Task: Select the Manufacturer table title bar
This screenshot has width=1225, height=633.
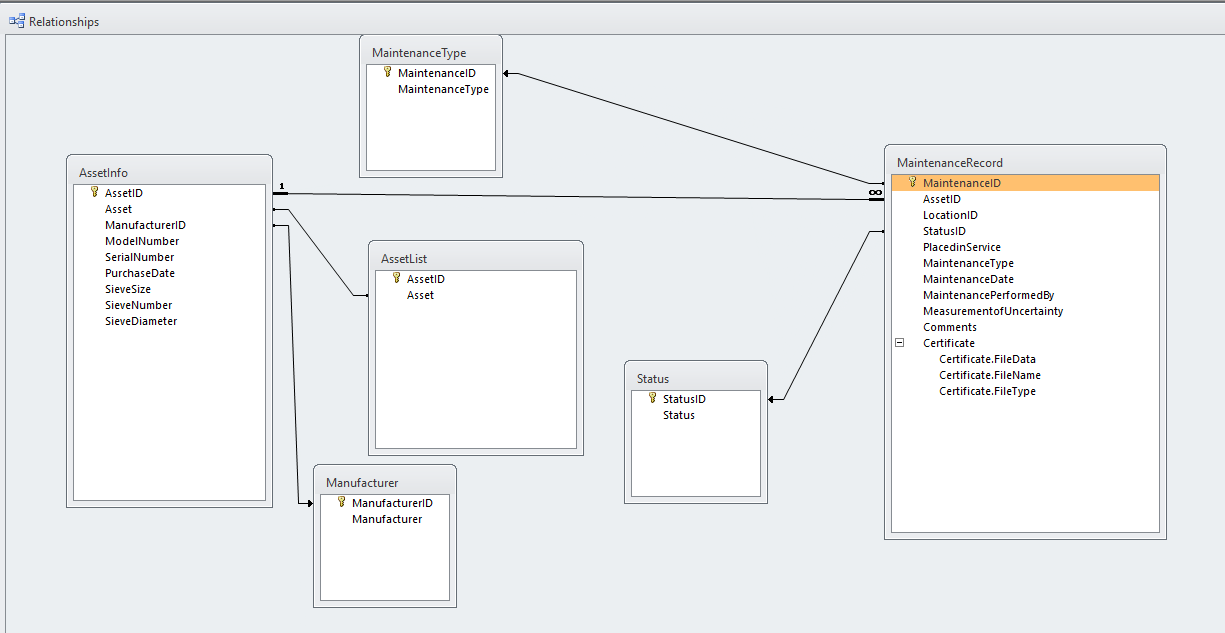Action: [x=385, y=483]
